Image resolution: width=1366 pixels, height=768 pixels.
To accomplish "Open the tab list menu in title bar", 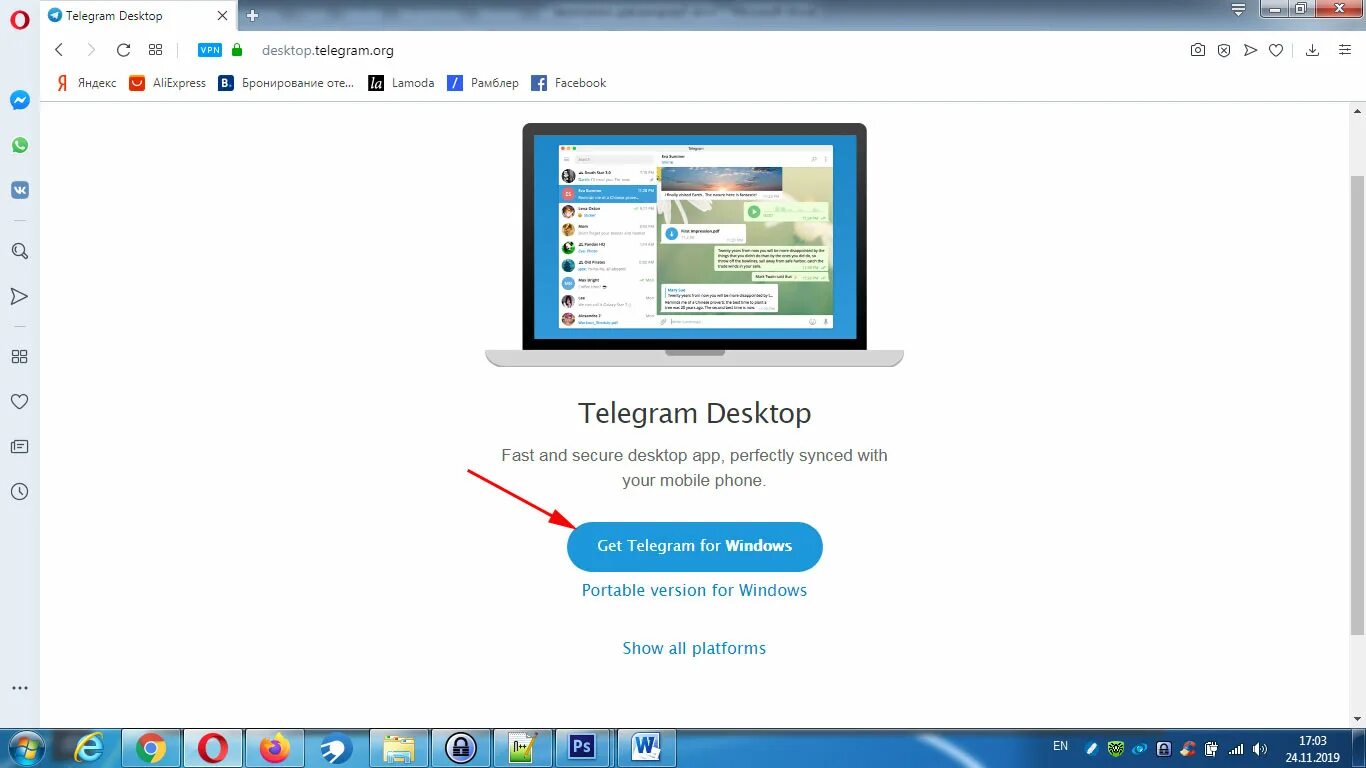I will point(1239,10).
